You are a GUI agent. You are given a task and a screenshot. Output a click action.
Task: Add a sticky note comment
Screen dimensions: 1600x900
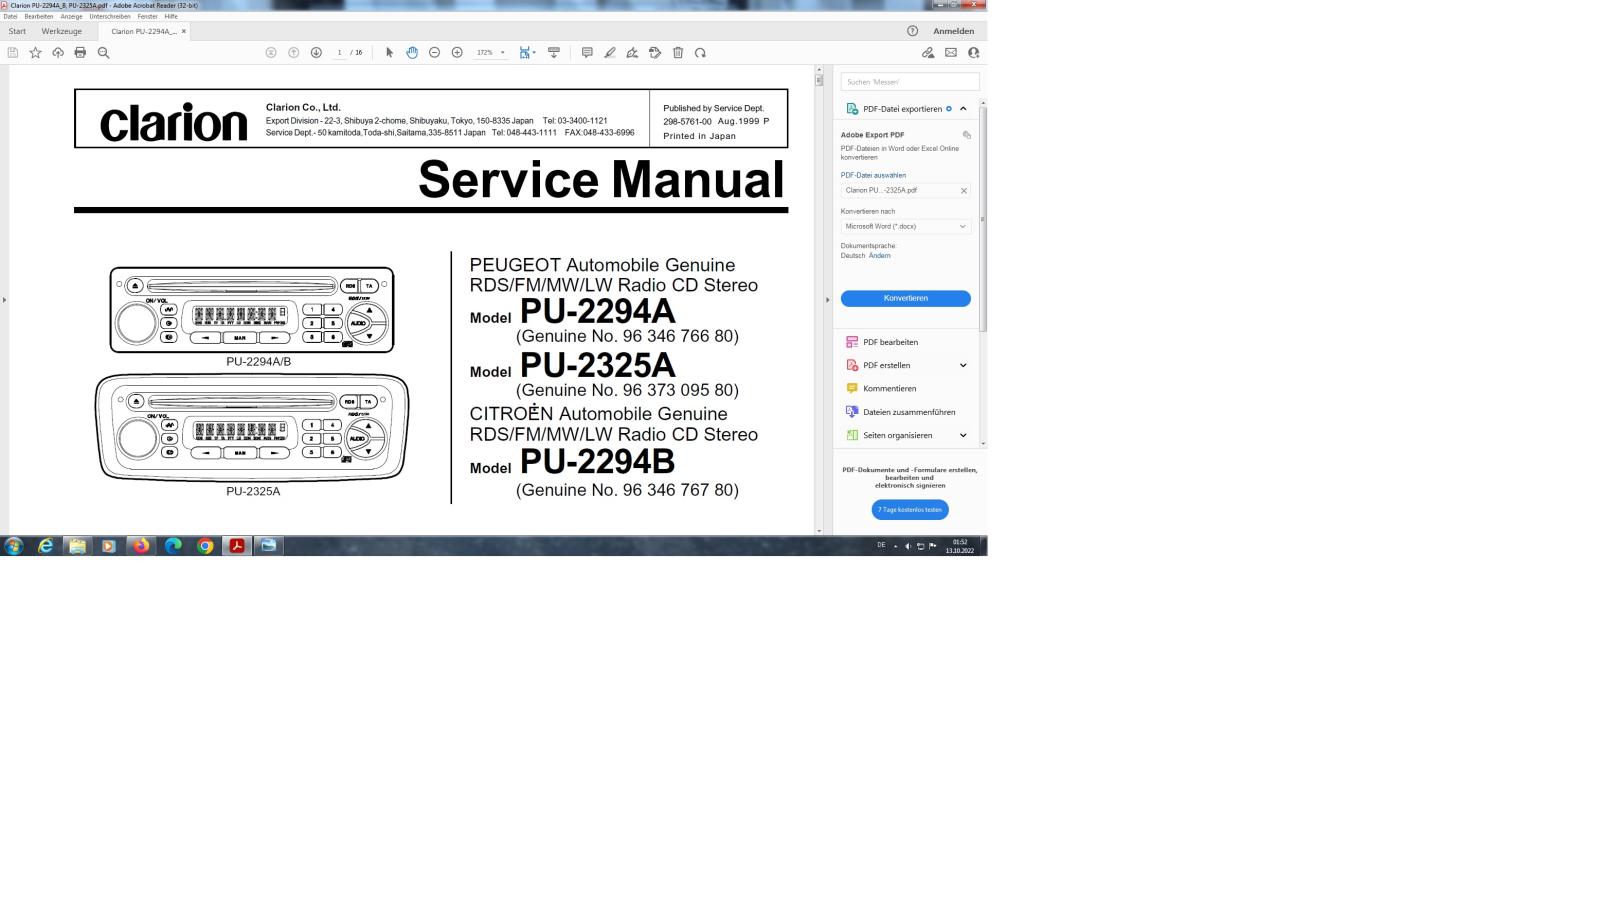587,53
